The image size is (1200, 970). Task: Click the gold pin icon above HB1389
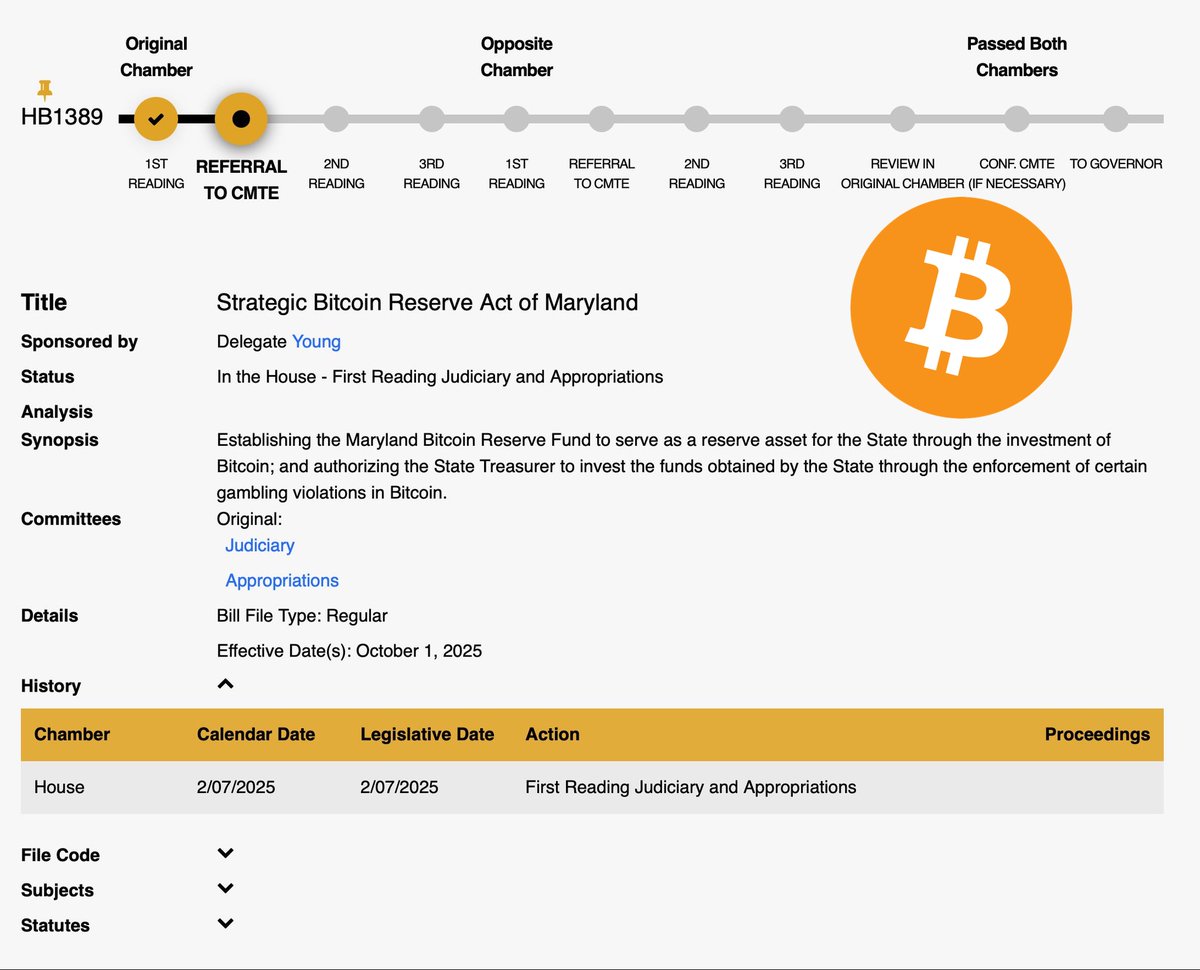click(x=44, y=89)
